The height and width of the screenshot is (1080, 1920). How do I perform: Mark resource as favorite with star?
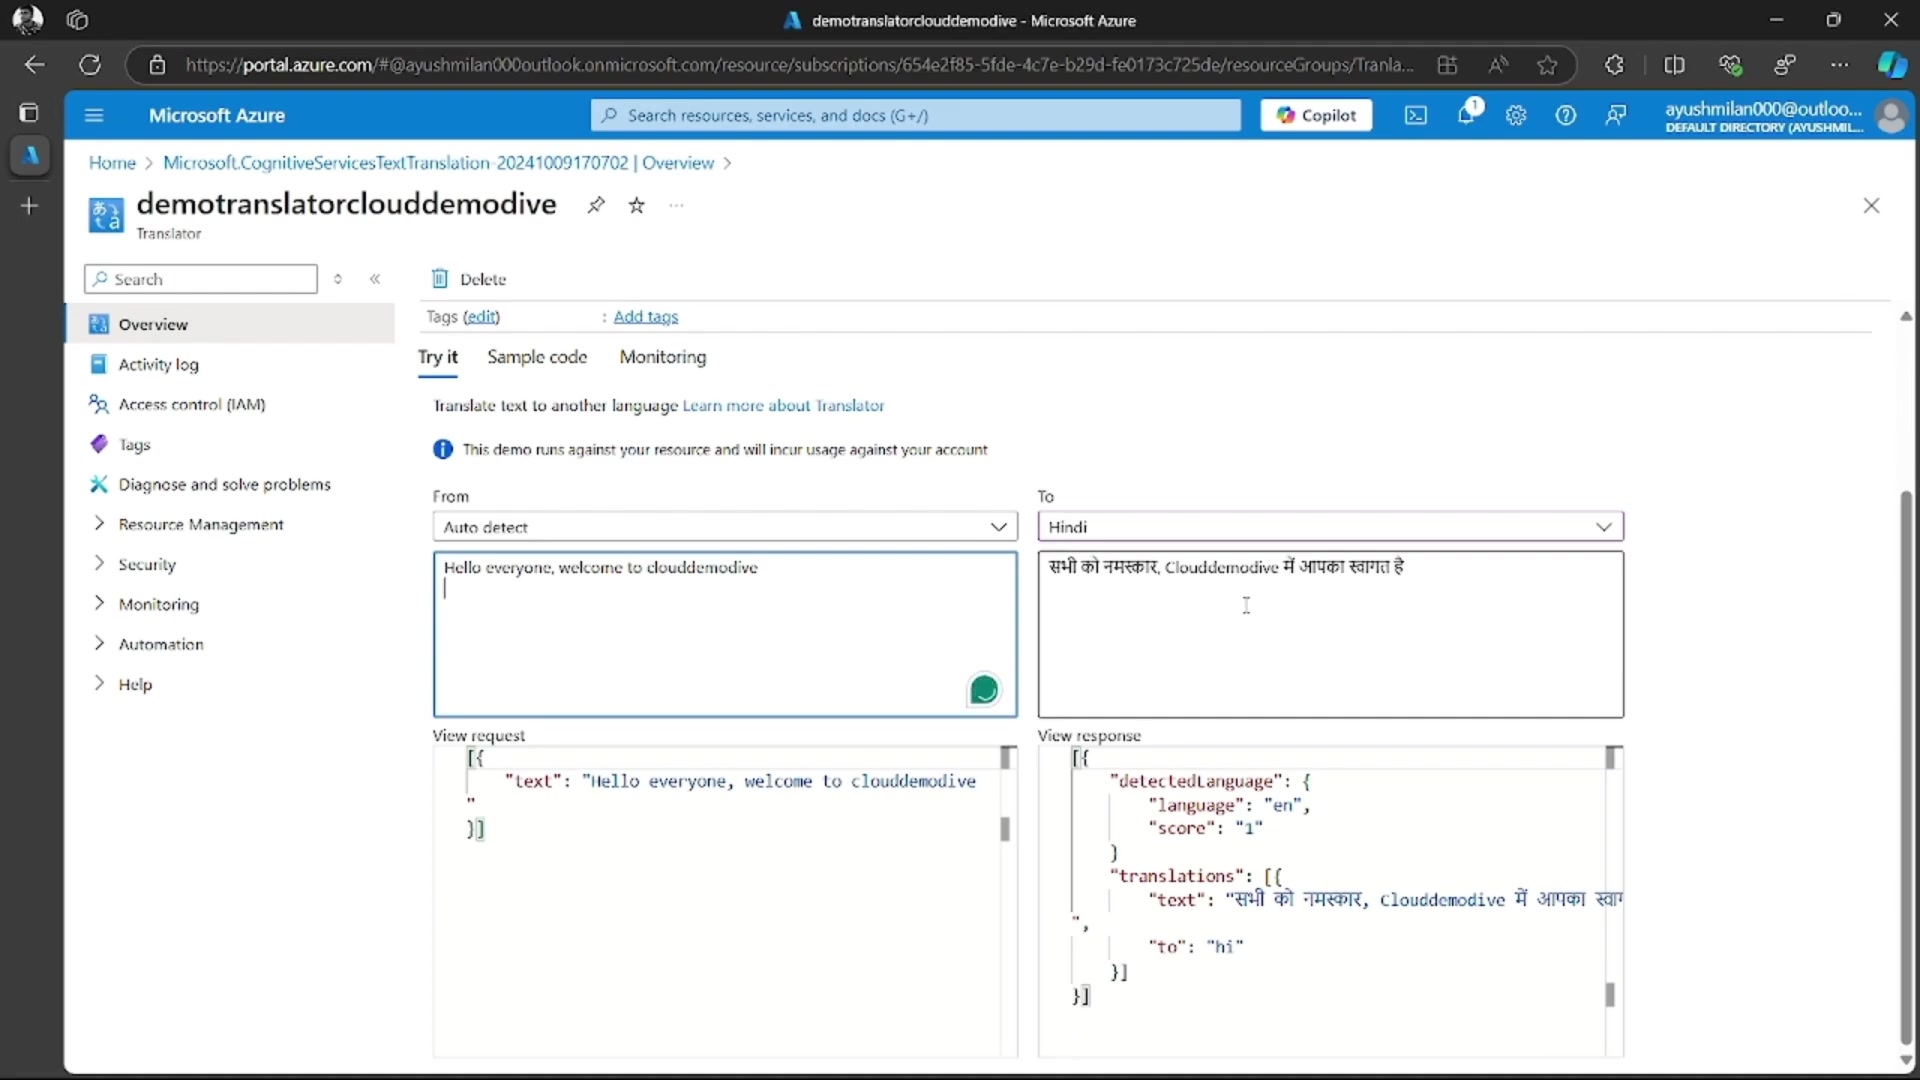tap(637, 205)
